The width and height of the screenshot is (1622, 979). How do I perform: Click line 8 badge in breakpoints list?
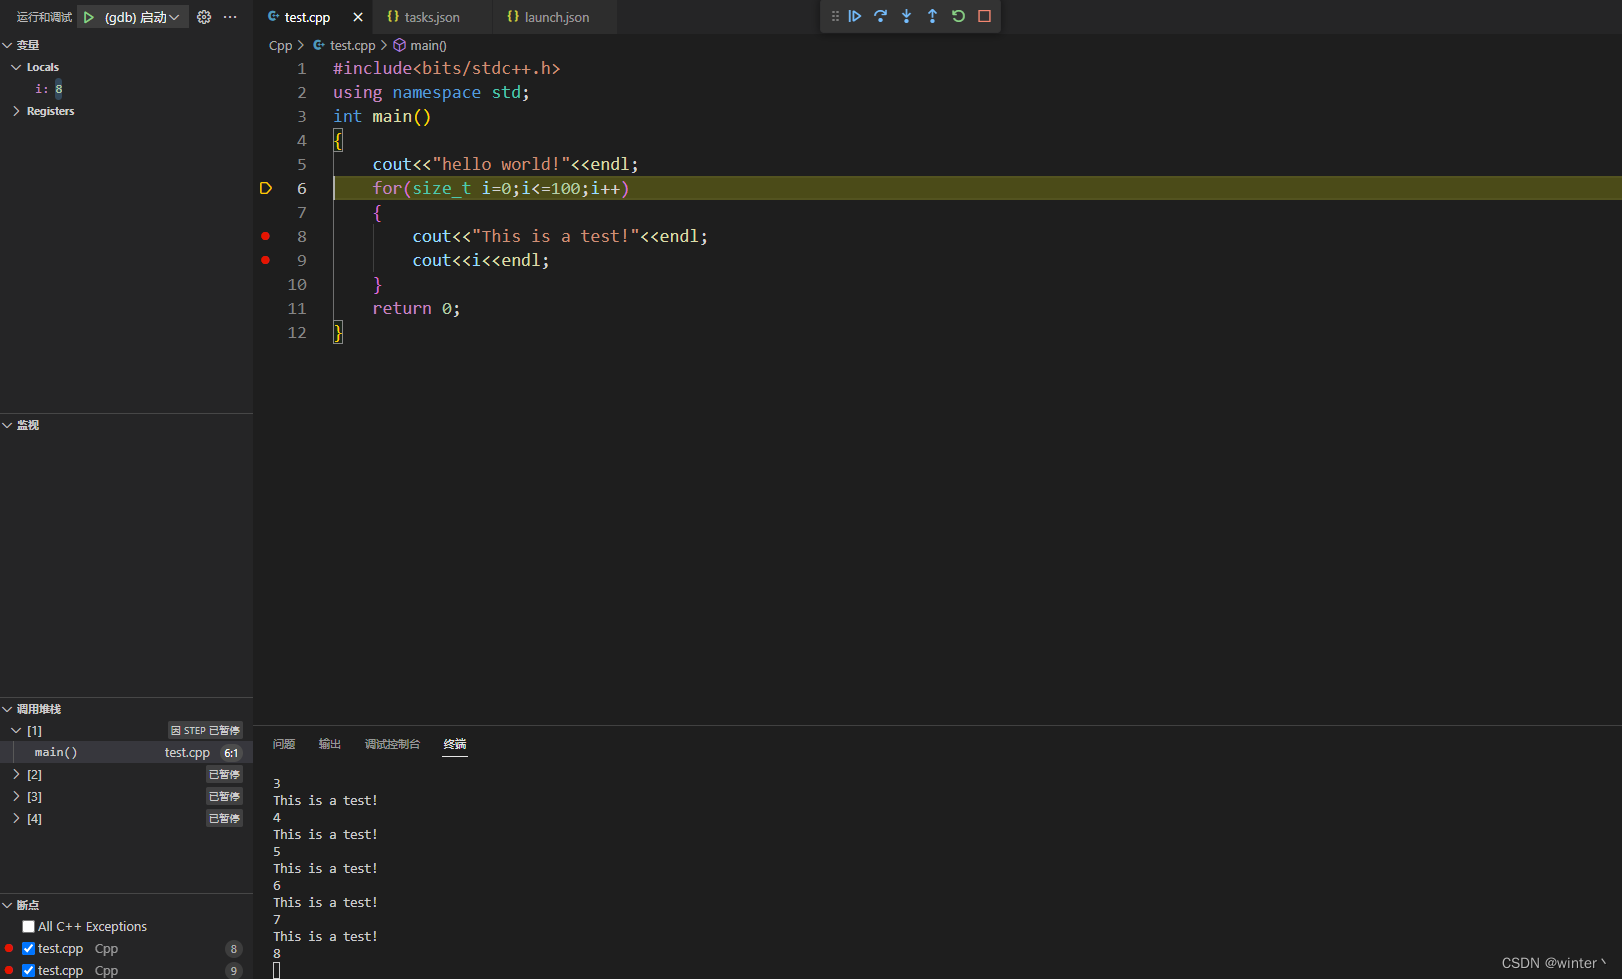234,949
